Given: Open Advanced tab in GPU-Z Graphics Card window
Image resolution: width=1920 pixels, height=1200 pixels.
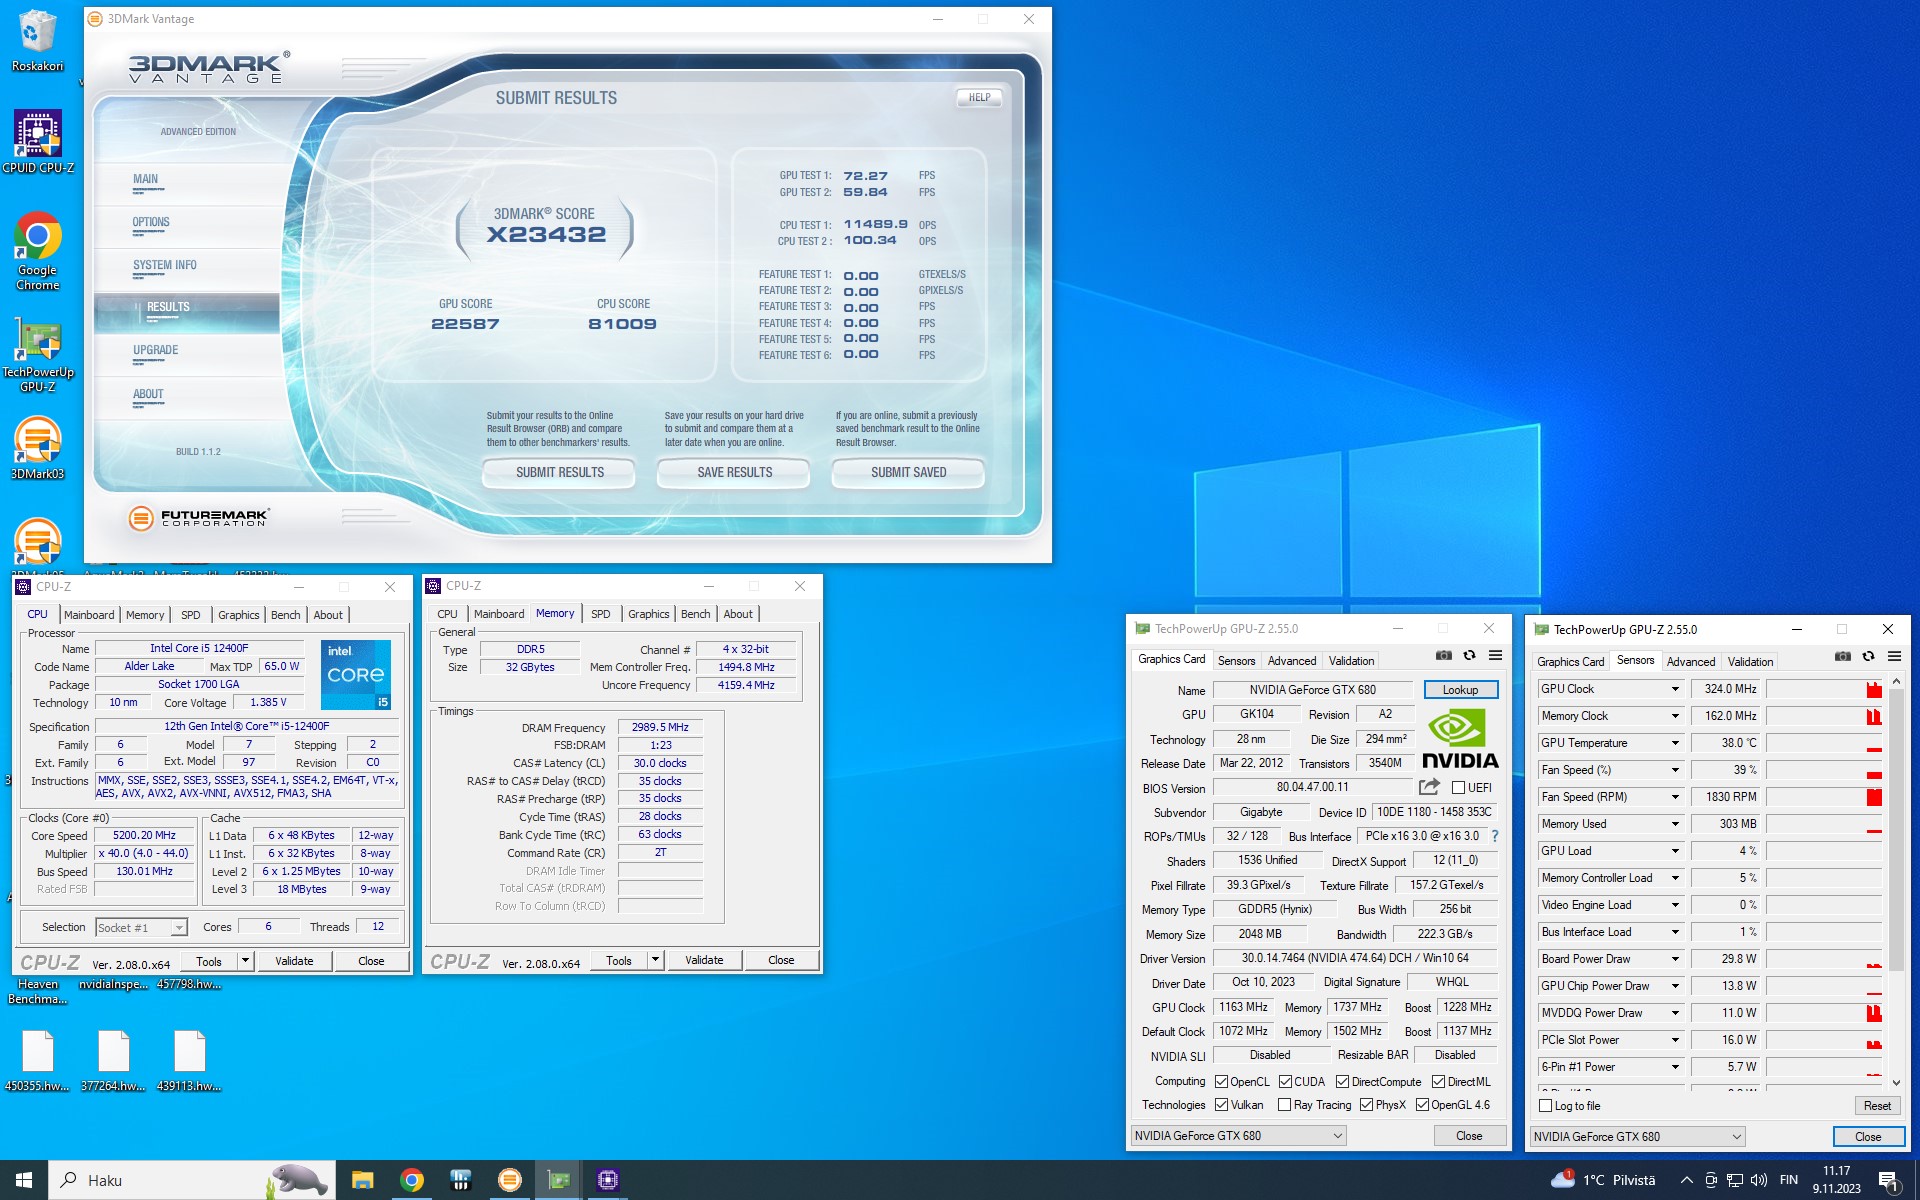Looking at the screenshot, I should point(1292,661).
